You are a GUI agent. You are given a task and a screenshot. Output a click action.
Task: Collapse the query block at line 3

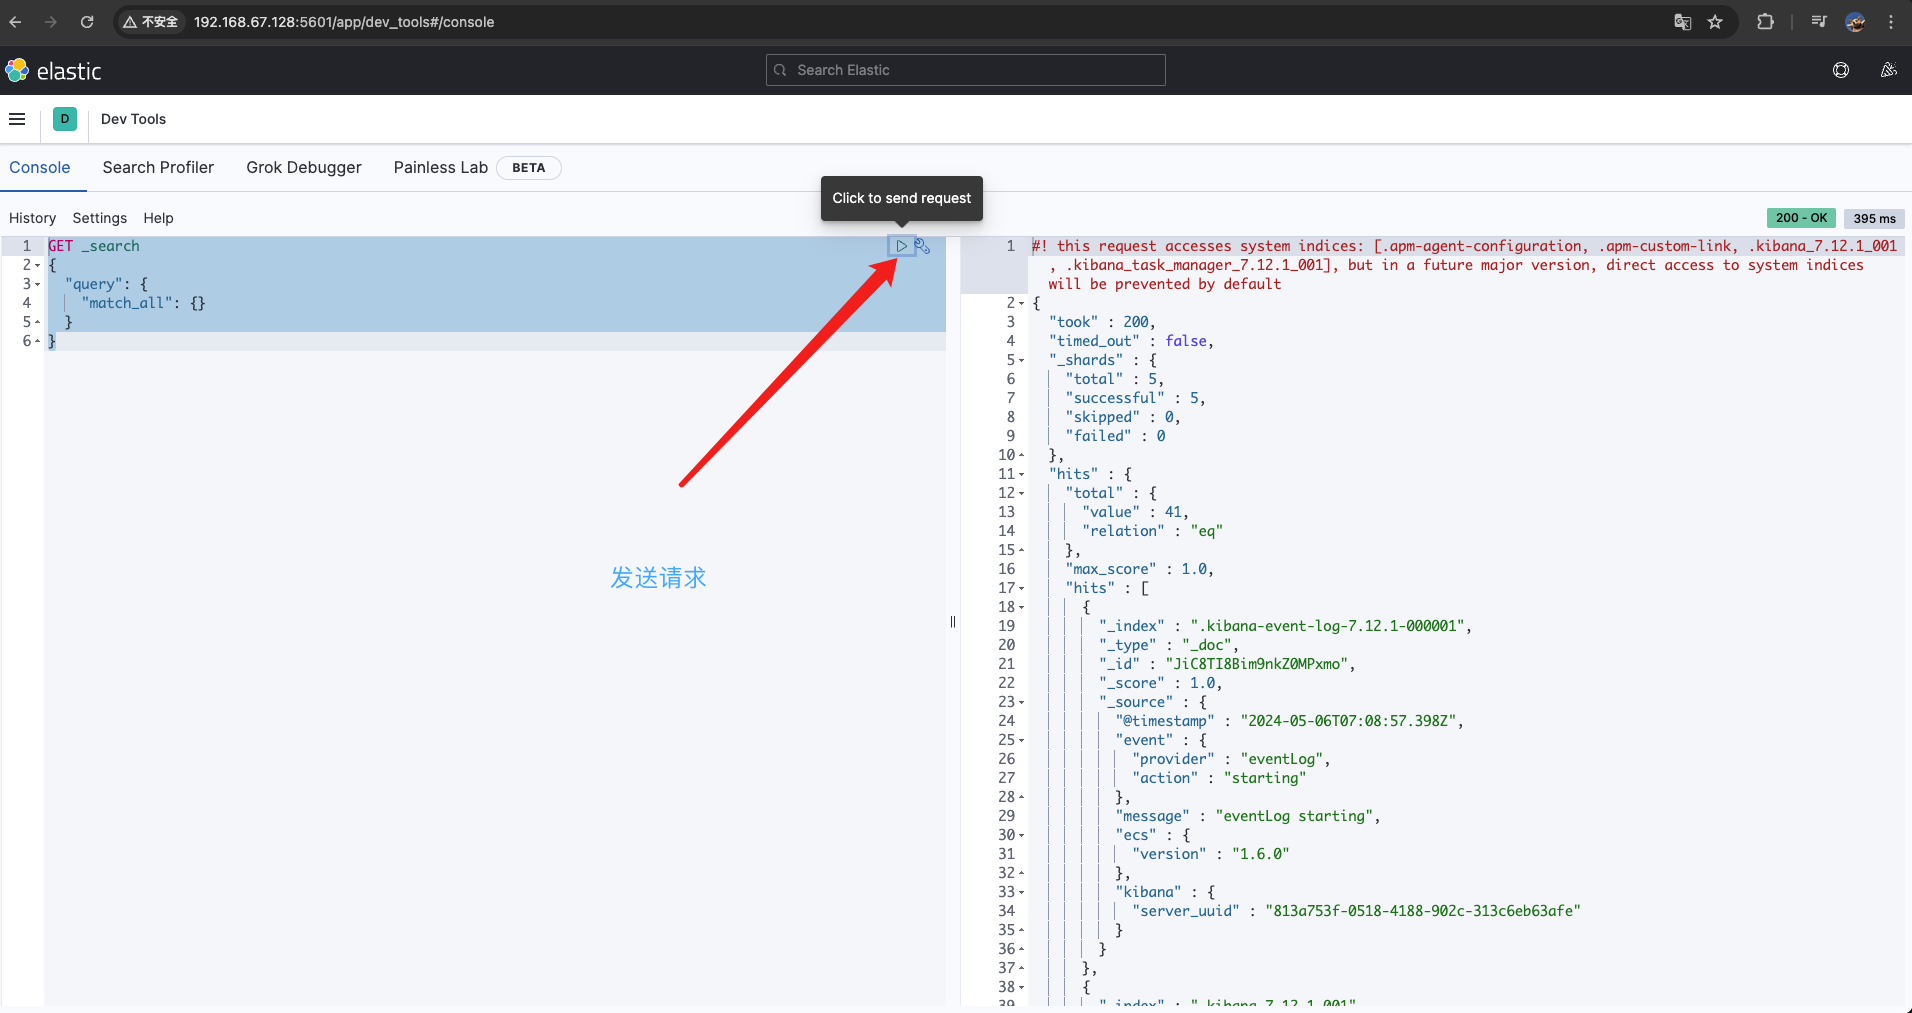tap(38, 285)
